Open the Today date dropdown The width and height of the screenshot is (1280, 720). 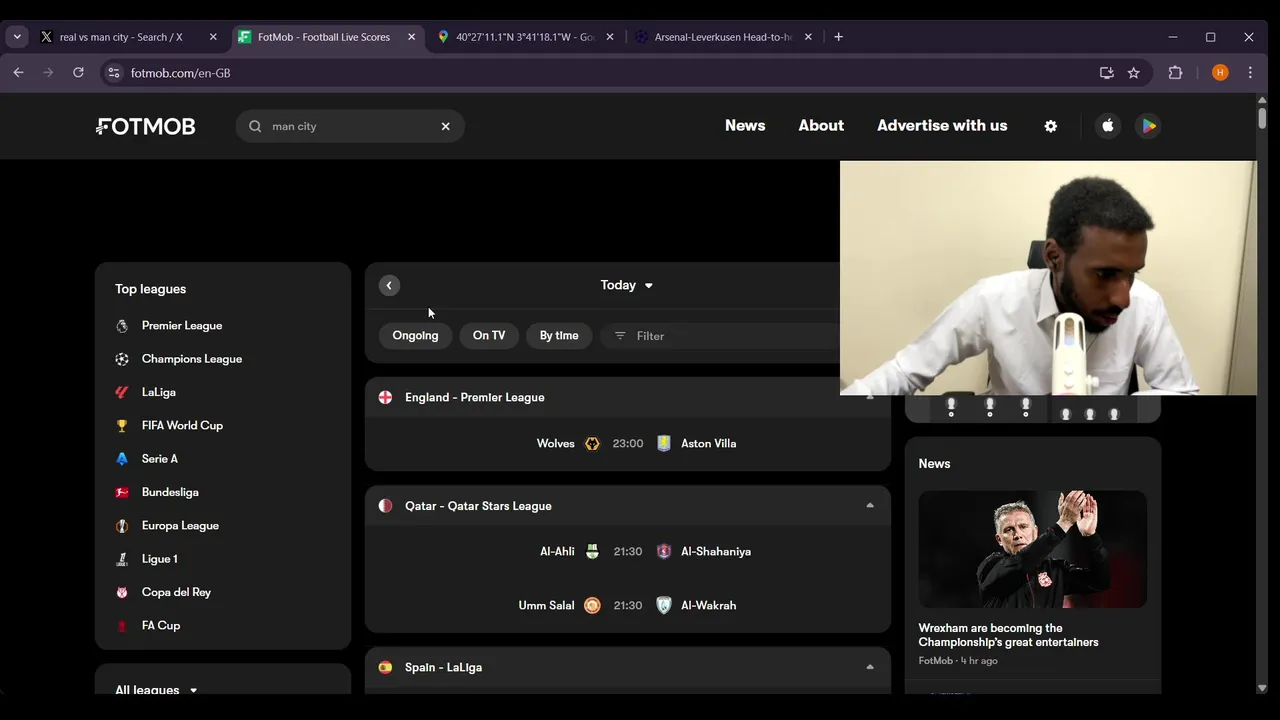627,286
